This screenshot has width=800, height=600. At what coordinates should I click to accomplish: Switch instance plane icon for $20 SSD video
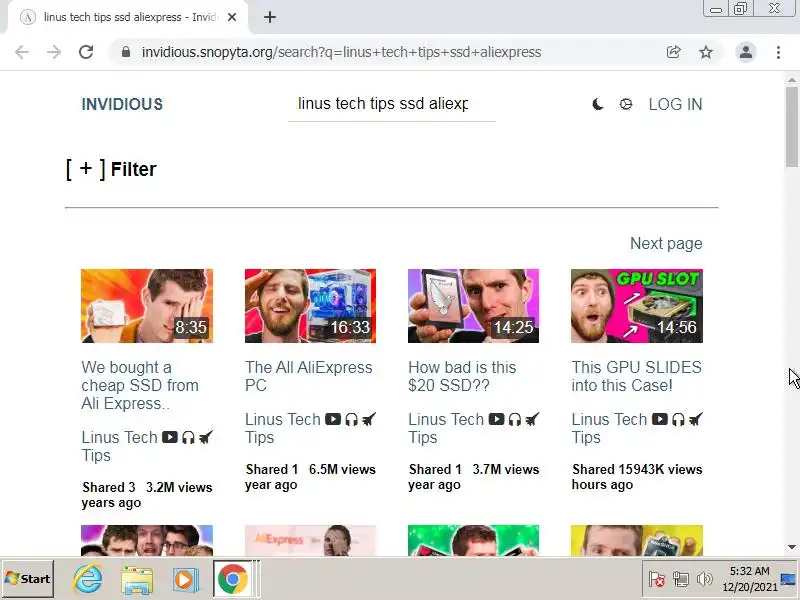tap(532, 419)
